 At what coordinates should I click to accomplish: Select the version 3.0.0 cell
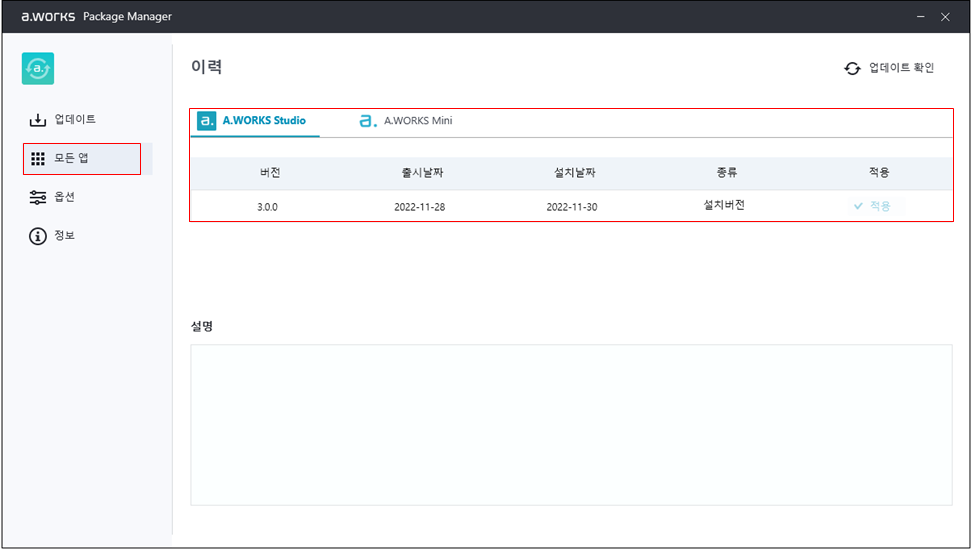267,207
